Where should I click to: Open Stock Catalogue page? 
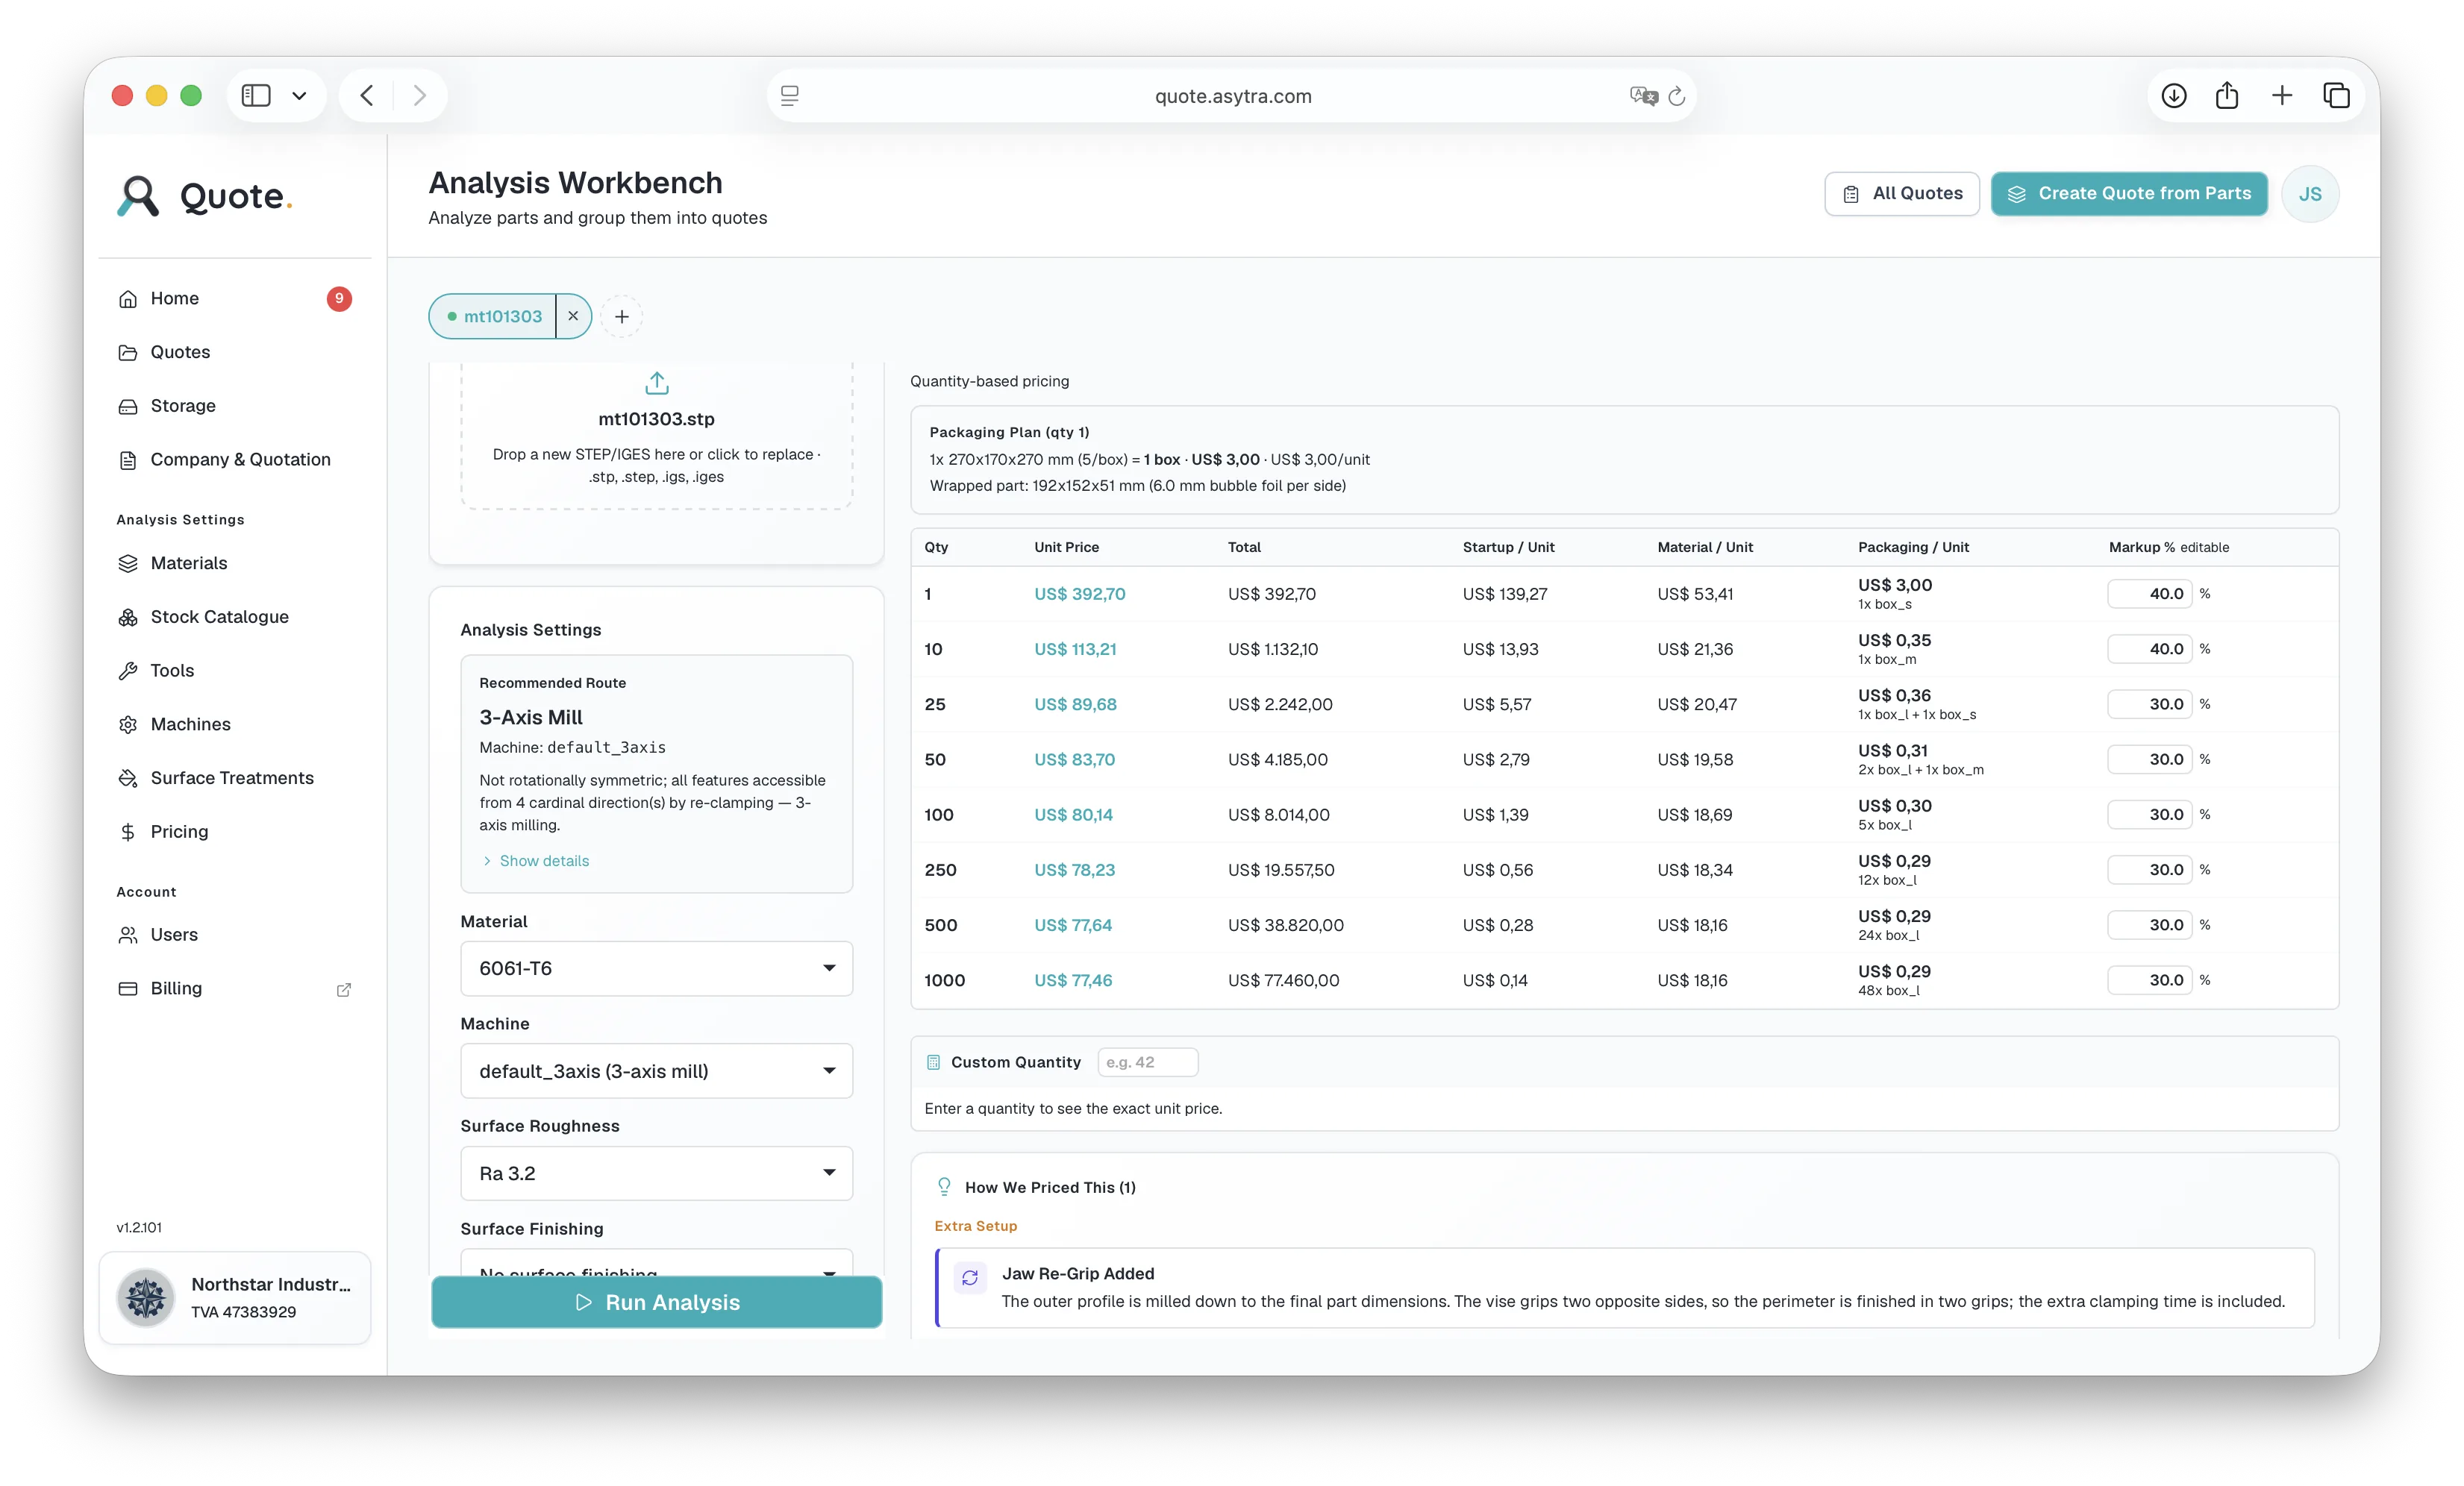(235, 617)
